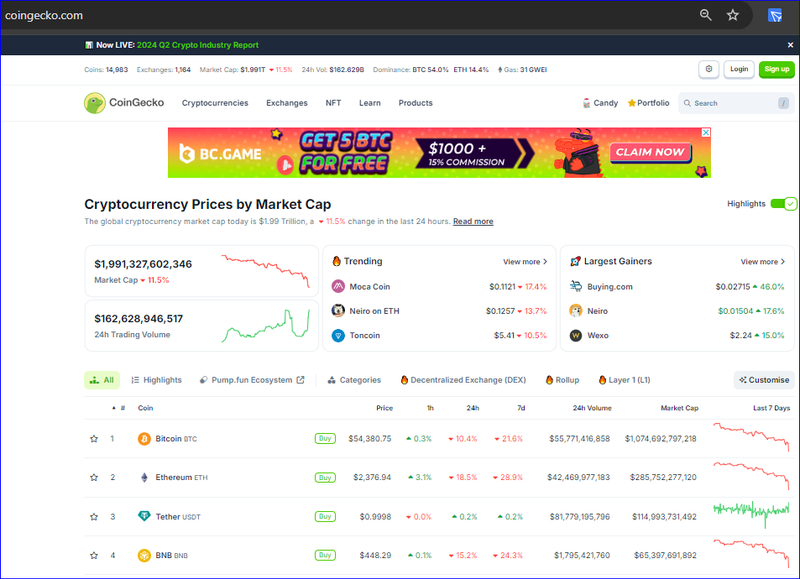800x579 pixels.
Task: Click the browser zoom magnifier icon
Action: click(x=706, y=15)
